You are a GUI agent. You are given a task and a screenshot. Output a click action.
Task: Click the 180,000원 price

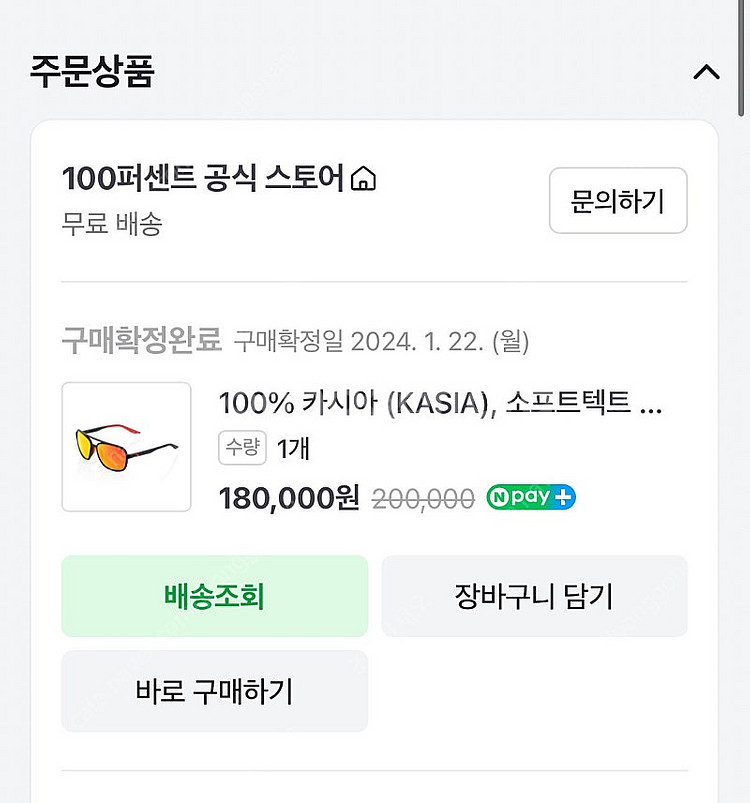tap(288, 497)
